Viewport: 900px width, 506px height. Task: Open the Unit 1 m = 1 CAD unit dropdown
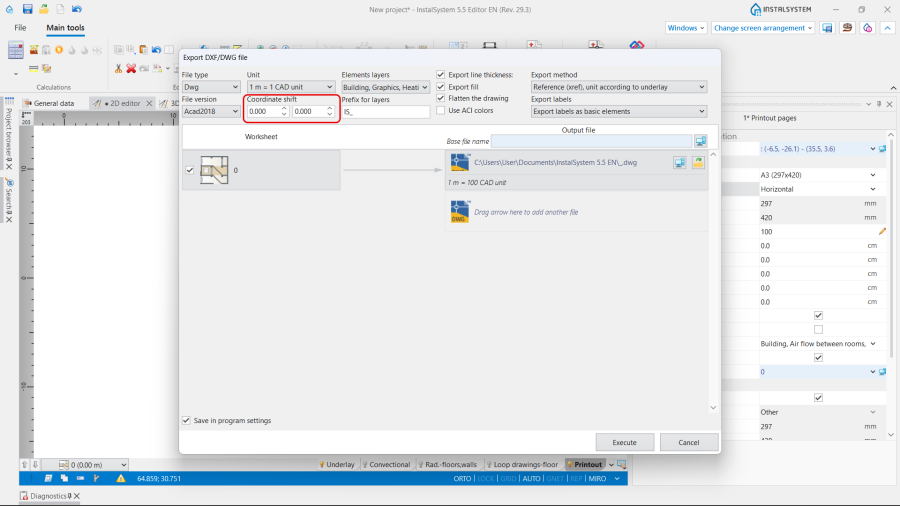[x=290, y=87]
